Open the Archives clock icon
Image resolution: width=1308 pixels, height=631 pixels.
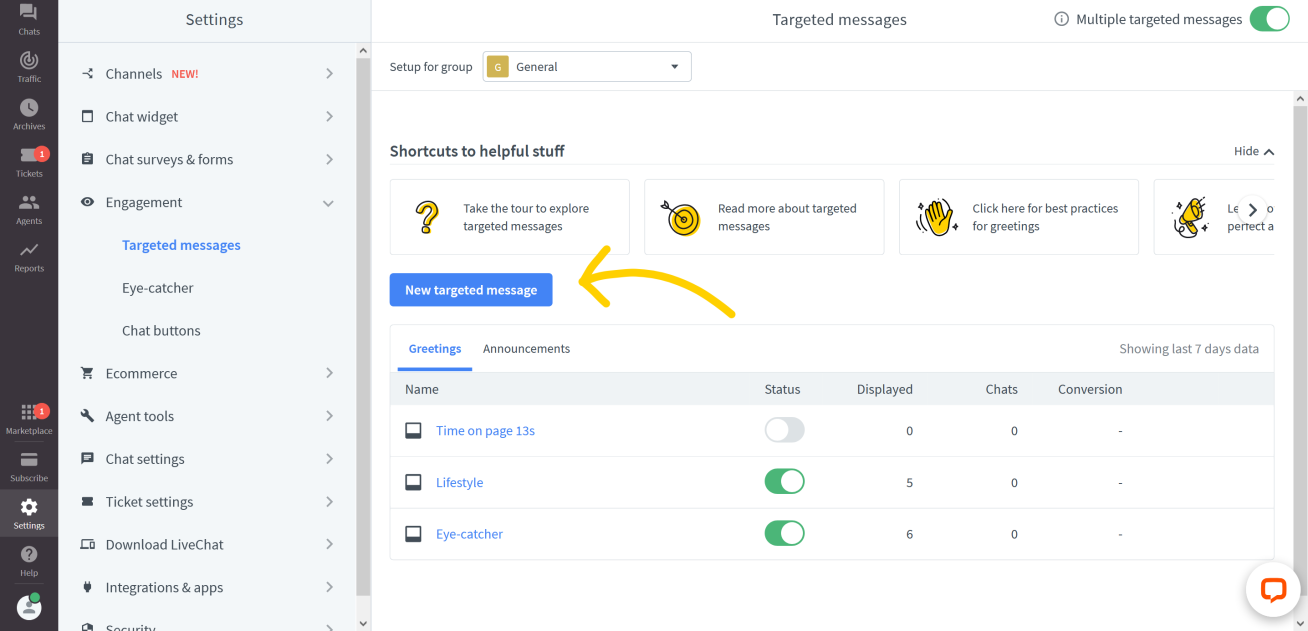point(29,107)
